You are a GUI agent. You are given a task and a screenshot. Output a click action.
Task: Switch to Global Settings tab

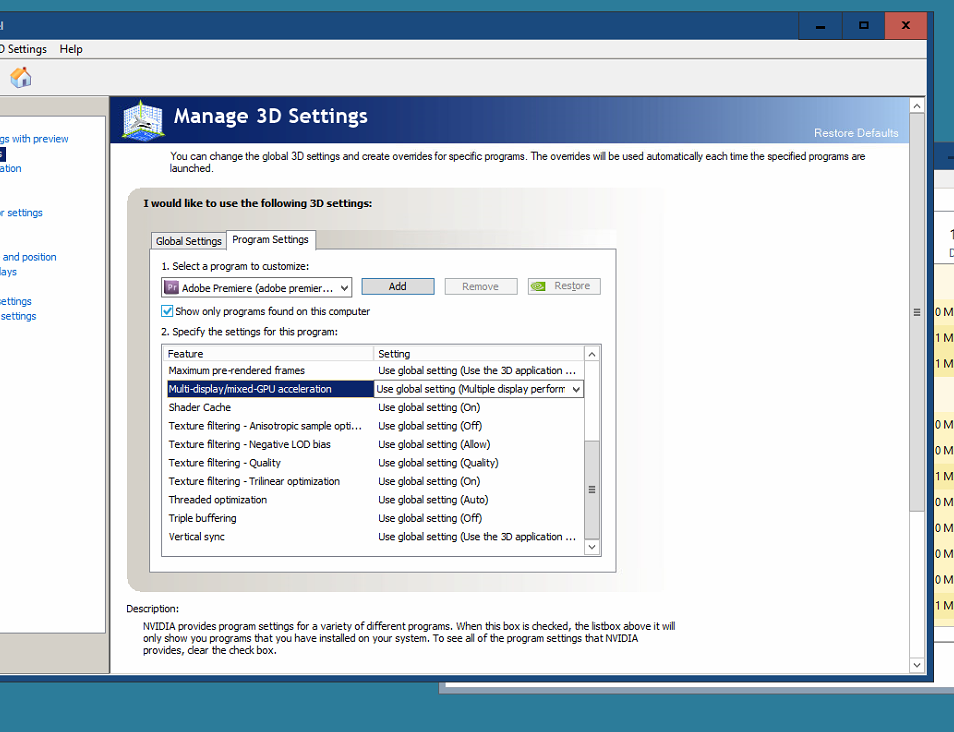pyautogui.click(x=188, y=241)
